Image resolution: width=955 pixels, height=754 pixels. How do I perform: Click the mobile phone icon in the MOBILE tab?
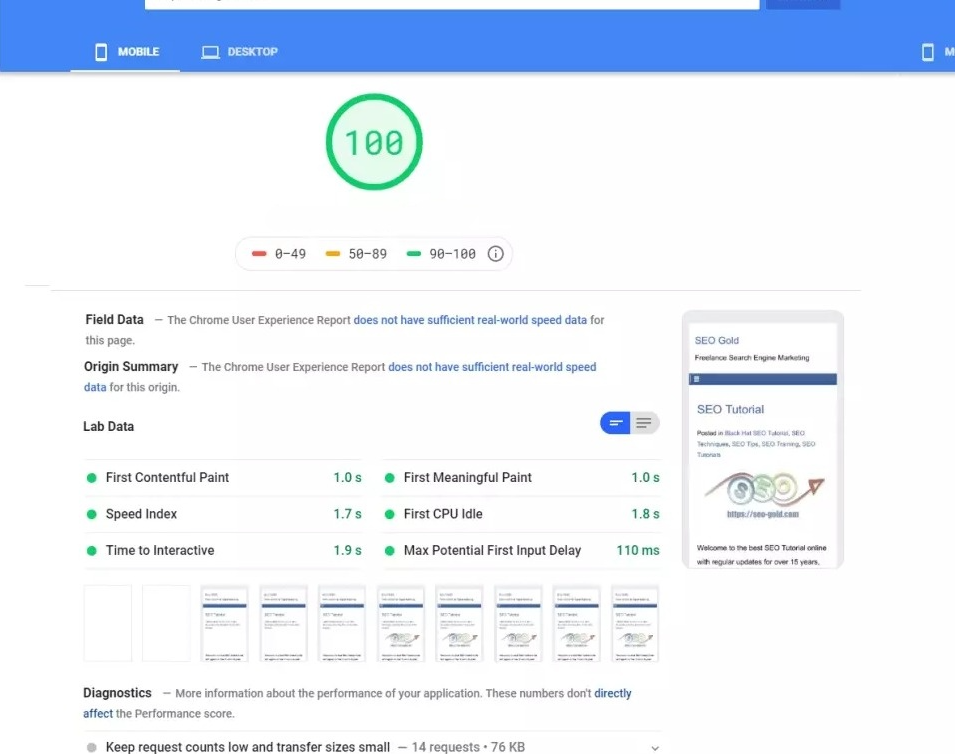pos(101,52)
